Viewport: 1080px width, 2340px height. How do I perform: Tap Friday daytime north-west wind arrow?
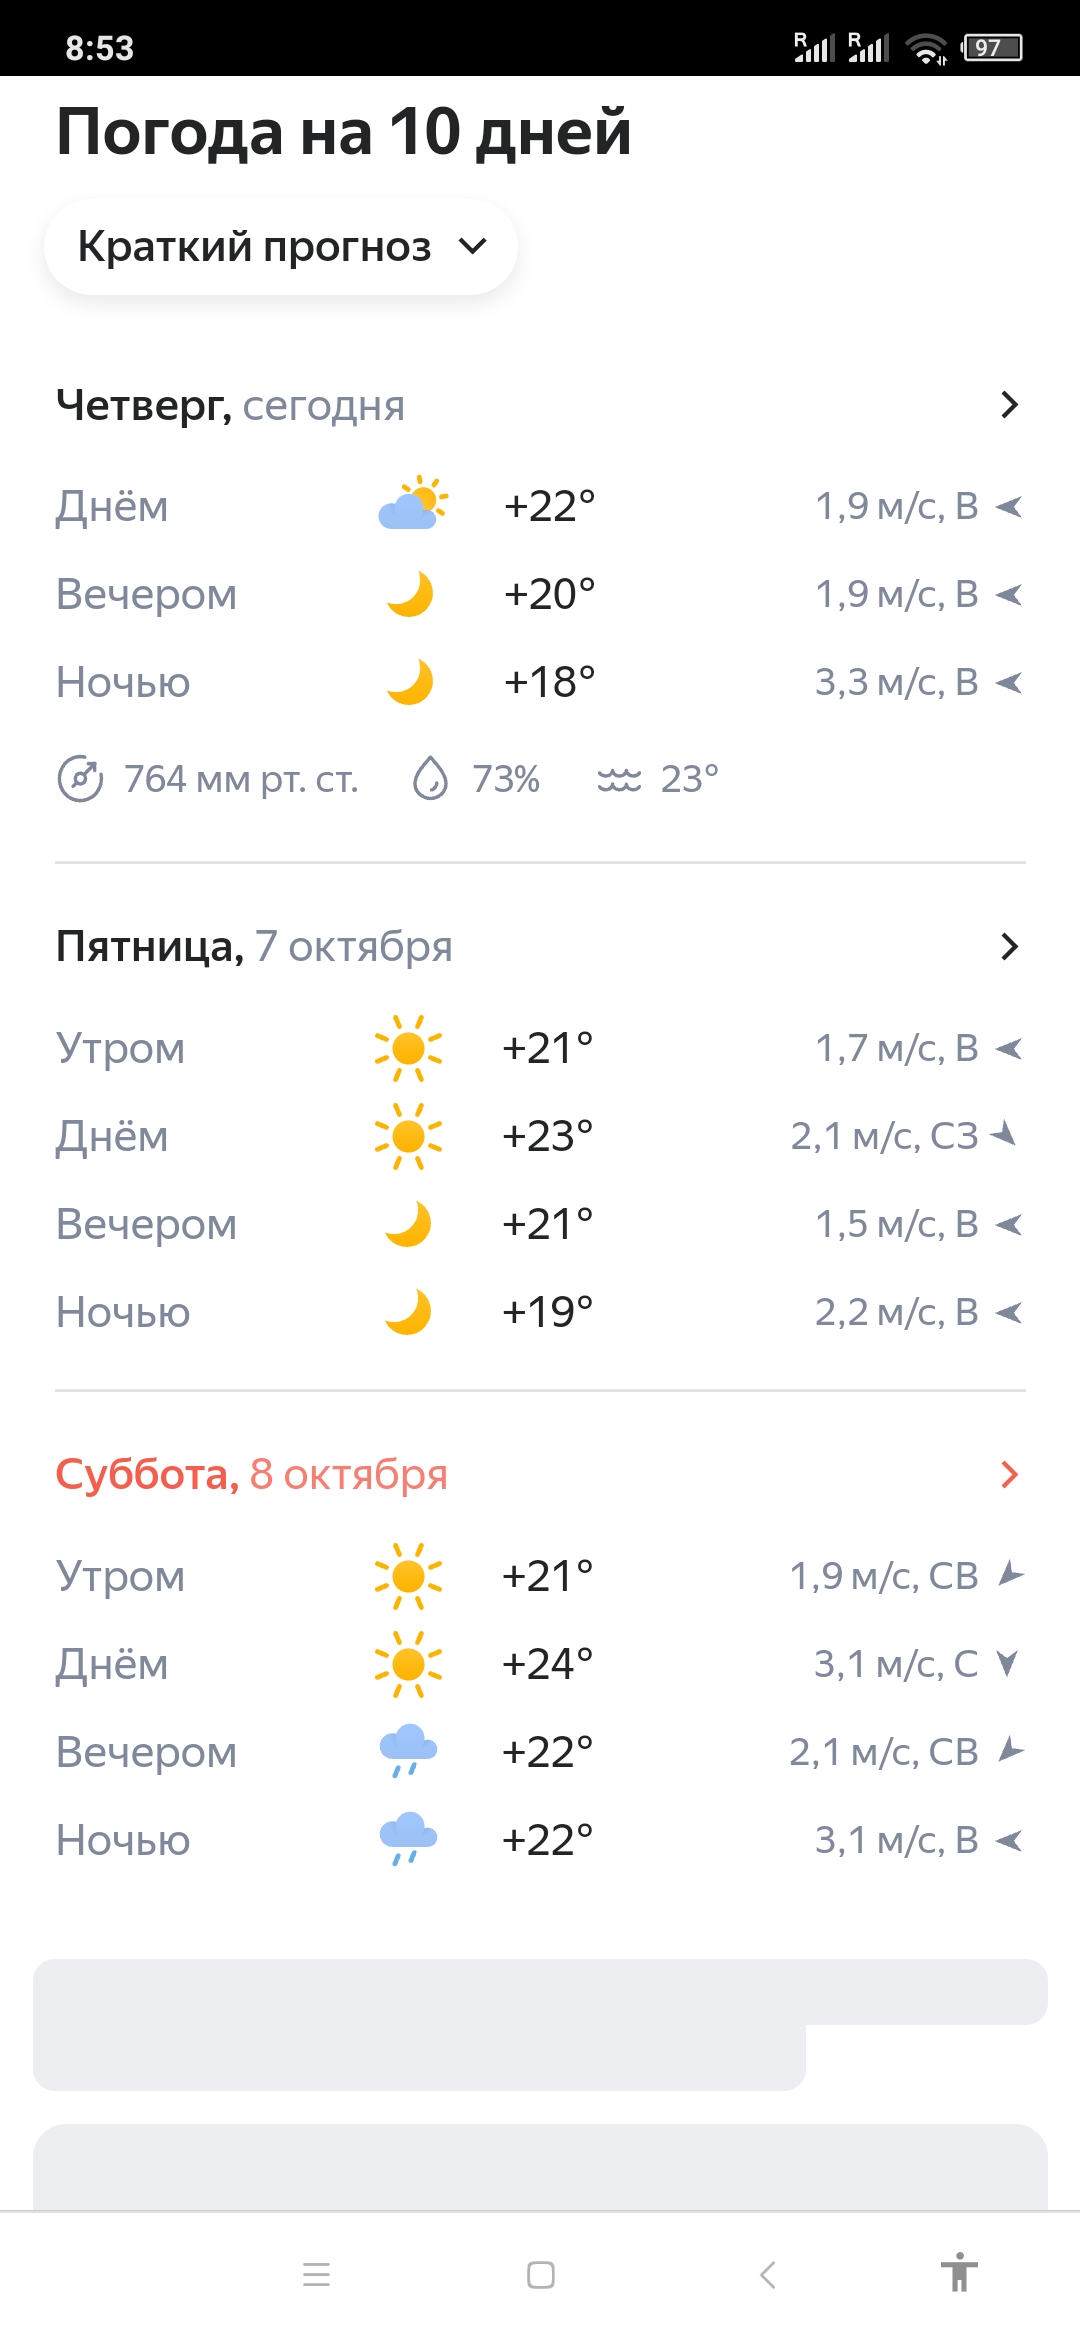pos(1004,1134)
